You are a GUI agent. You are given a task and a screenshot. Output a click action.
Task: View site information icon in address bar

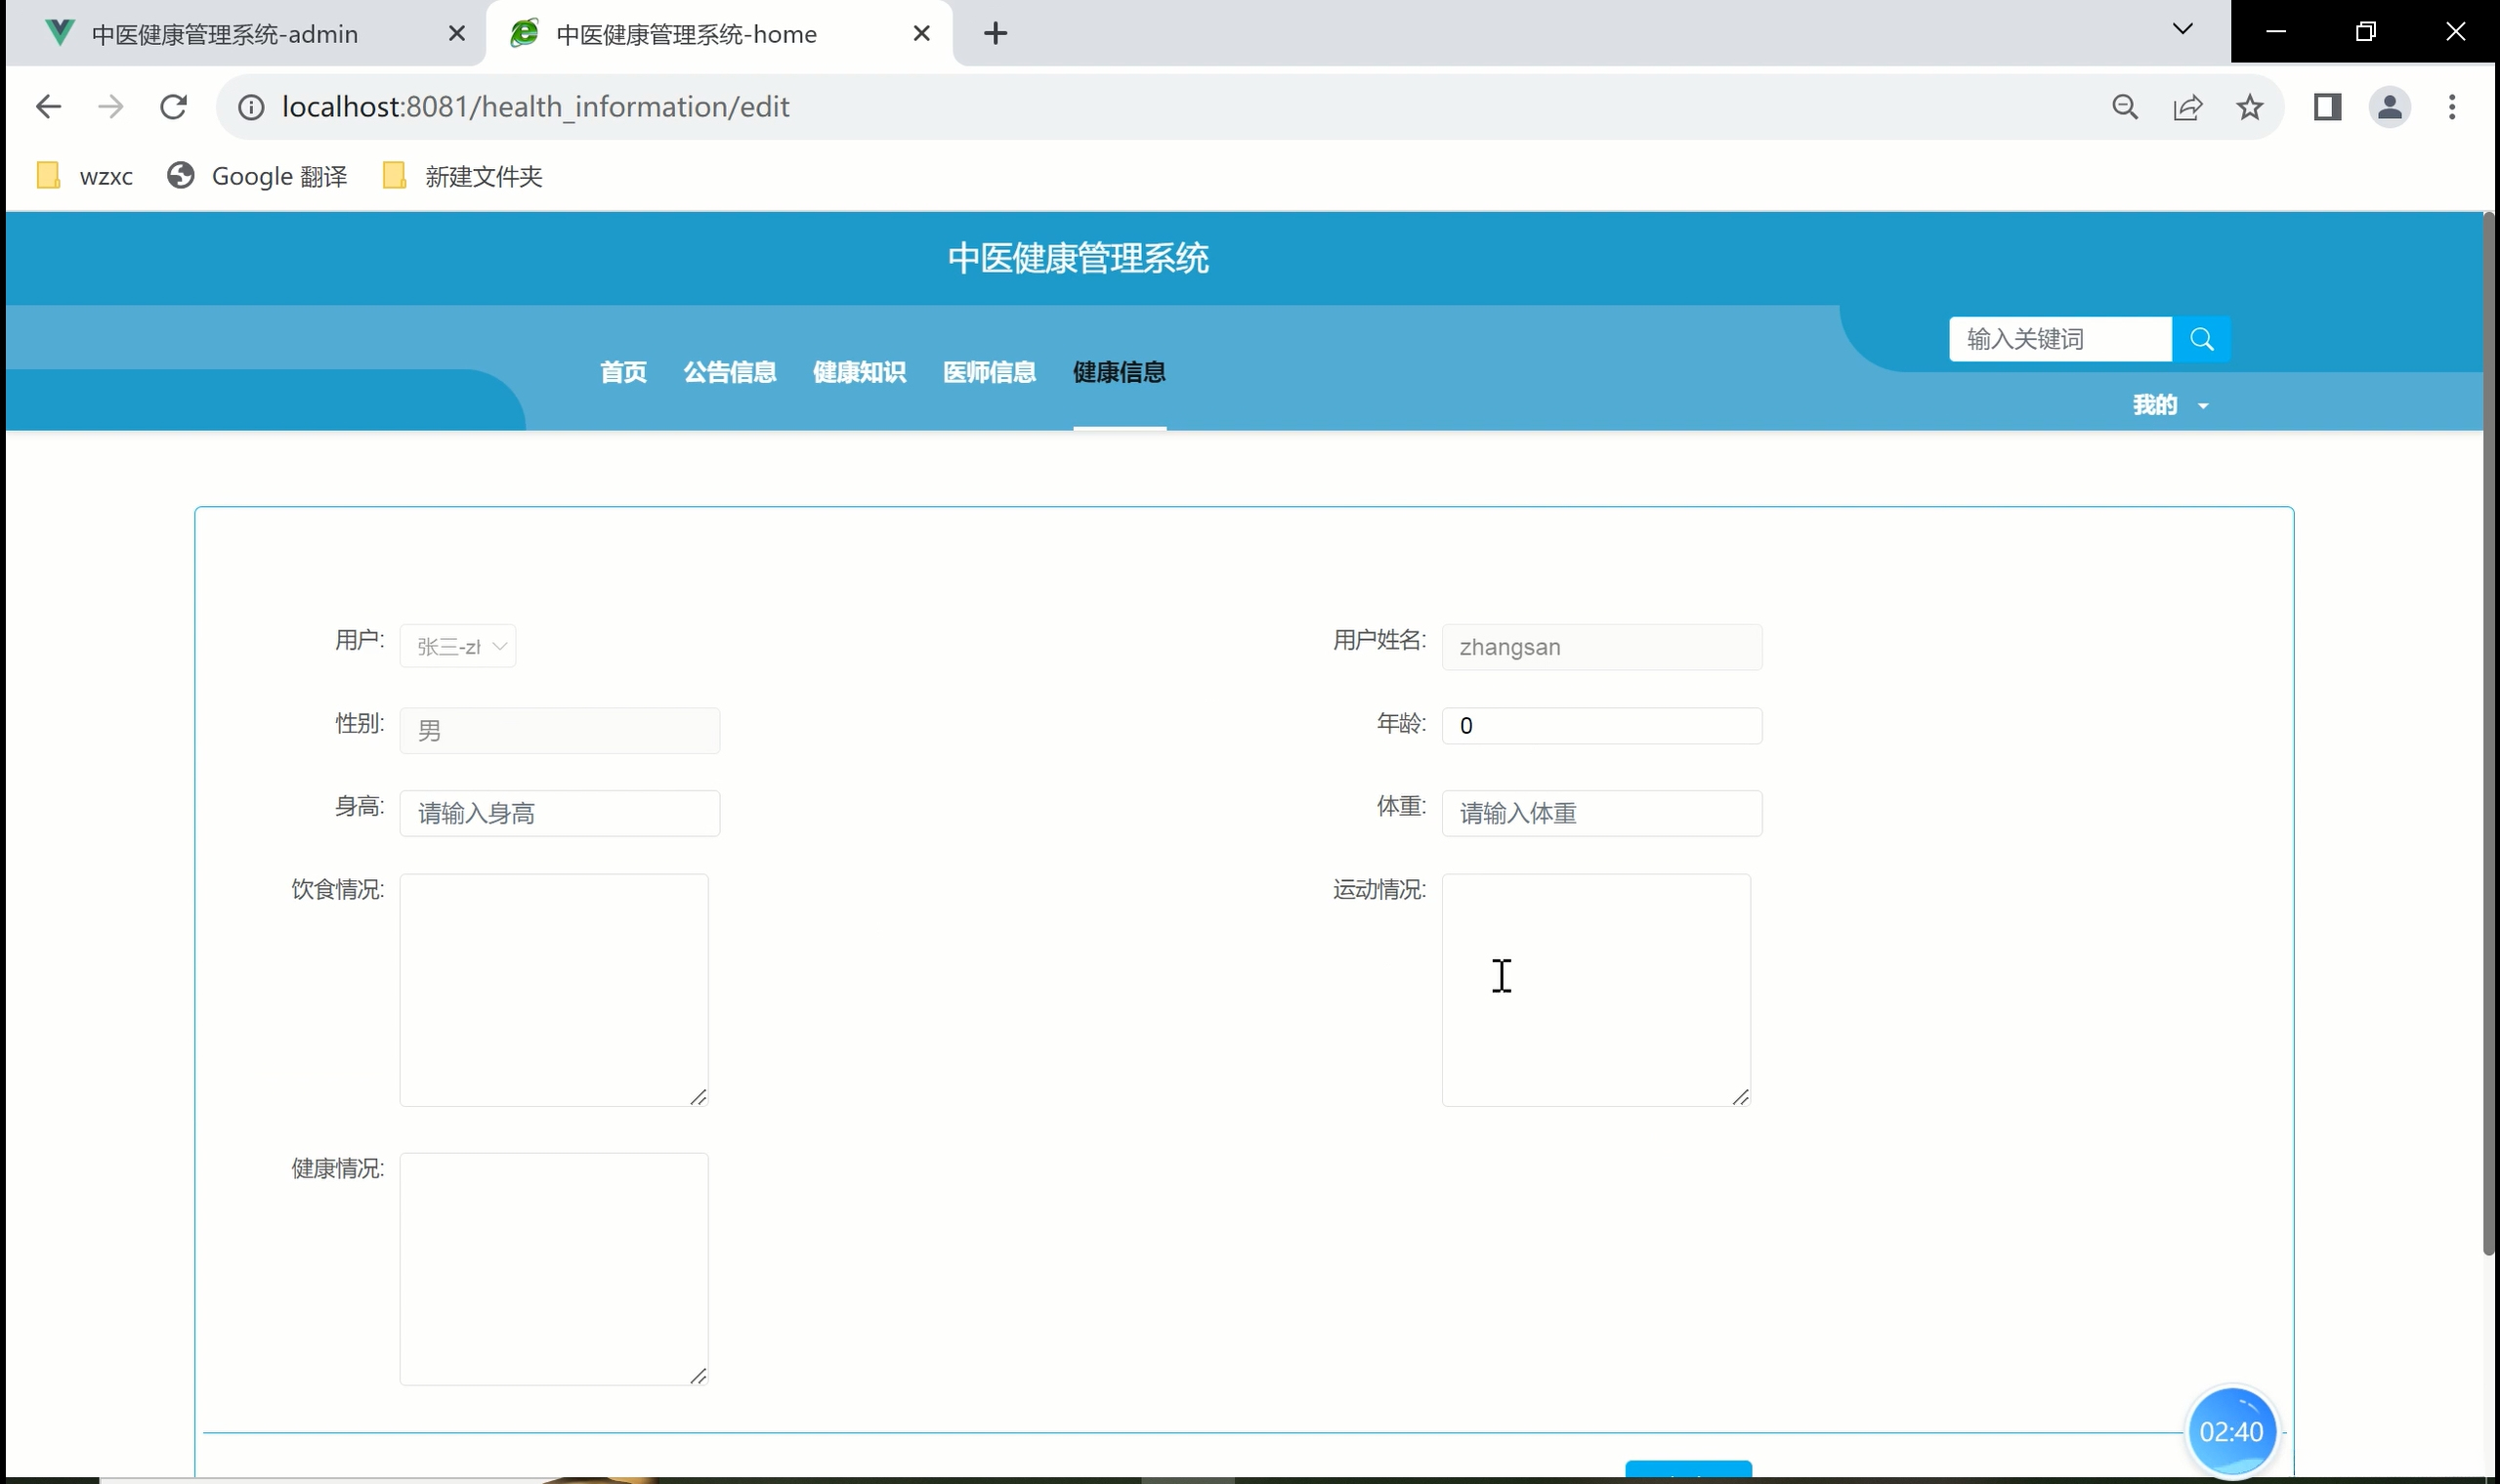[x=251, y=107]
